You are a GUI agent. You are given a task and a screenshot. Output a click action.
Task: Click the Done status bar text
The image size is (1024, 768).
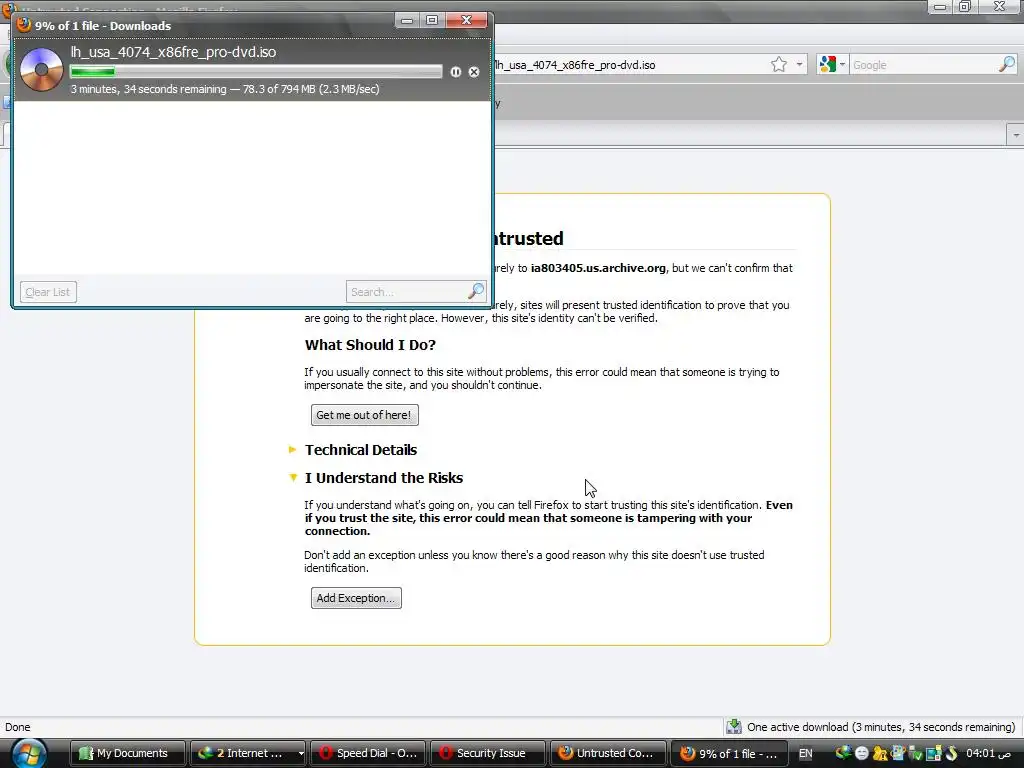click(18, 727)
